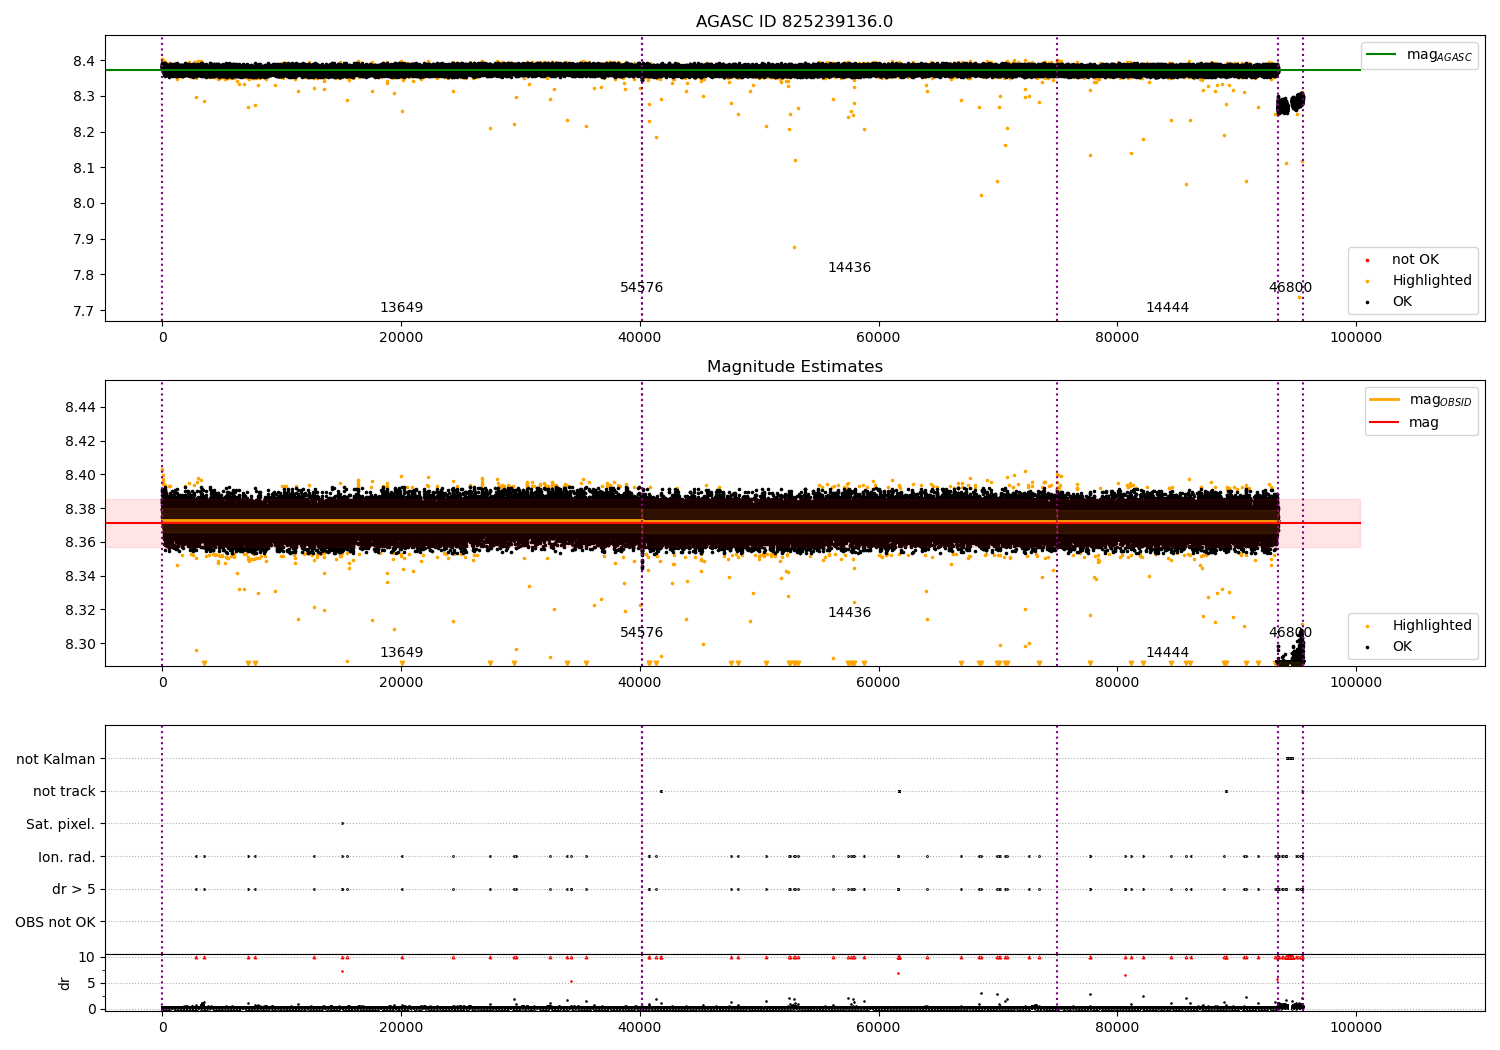Click the green line sample in mag AGASC legend

click(1382, 54)
